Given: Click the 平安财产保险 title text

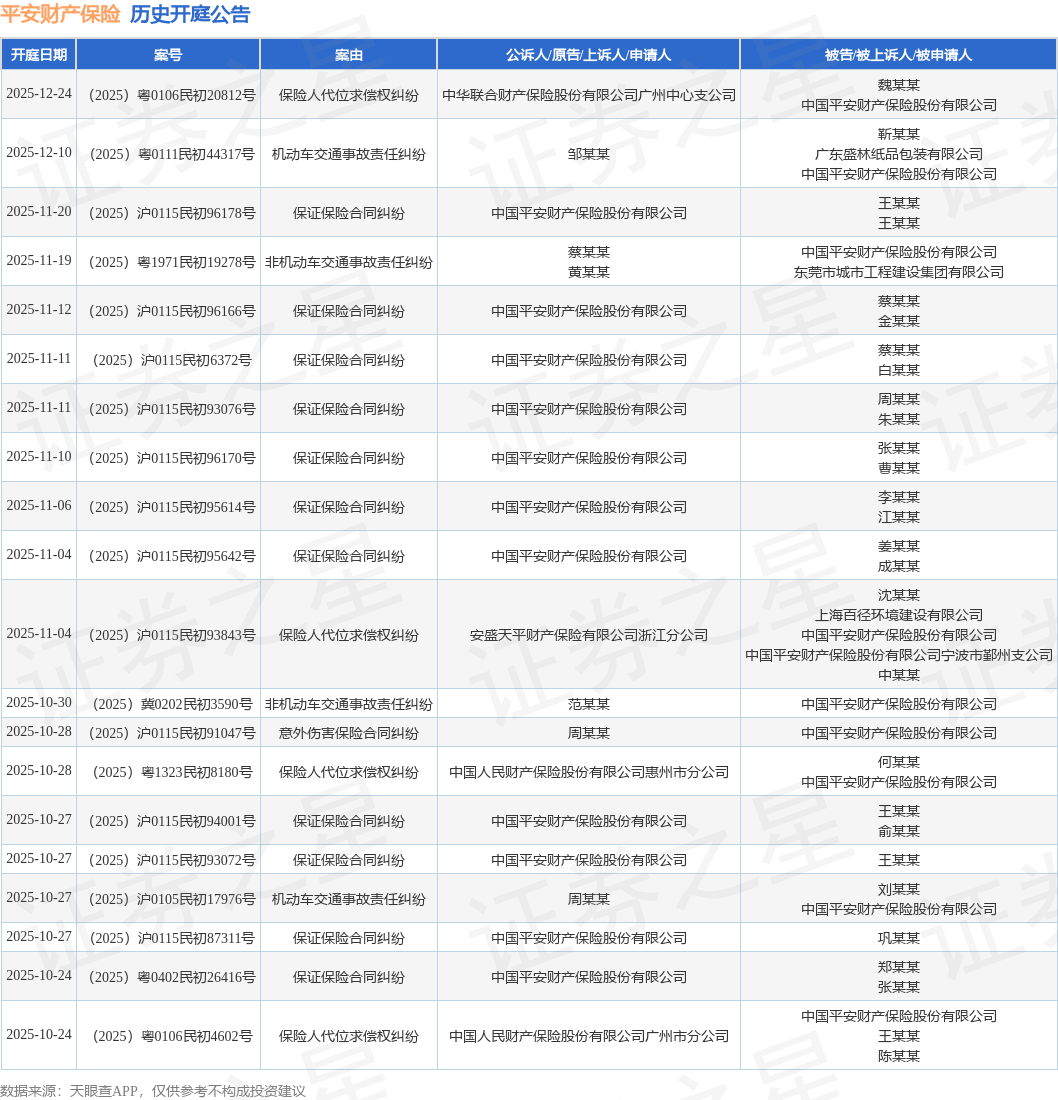Looking at the screenshot, I should tap(60, 15).
